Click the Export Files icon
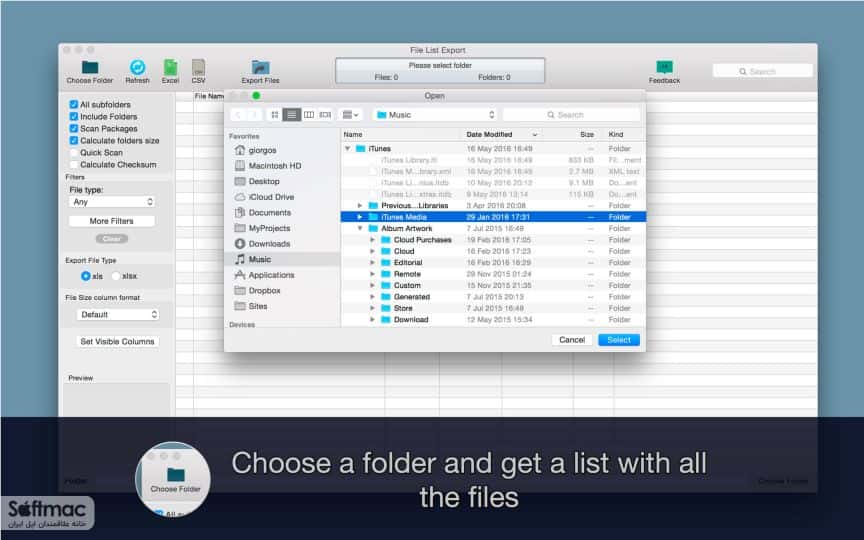This screenshot has height=540, width=864. [x=260, y=68]
